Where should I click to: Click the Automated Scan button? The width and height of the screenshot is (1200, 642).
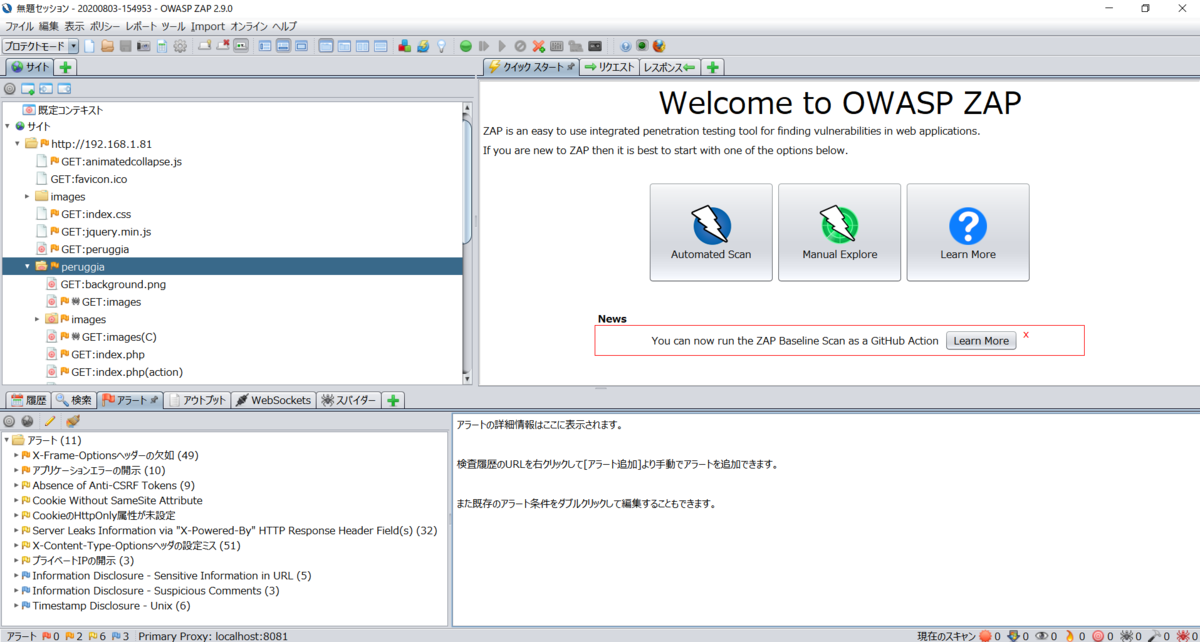tap(711, 232)
